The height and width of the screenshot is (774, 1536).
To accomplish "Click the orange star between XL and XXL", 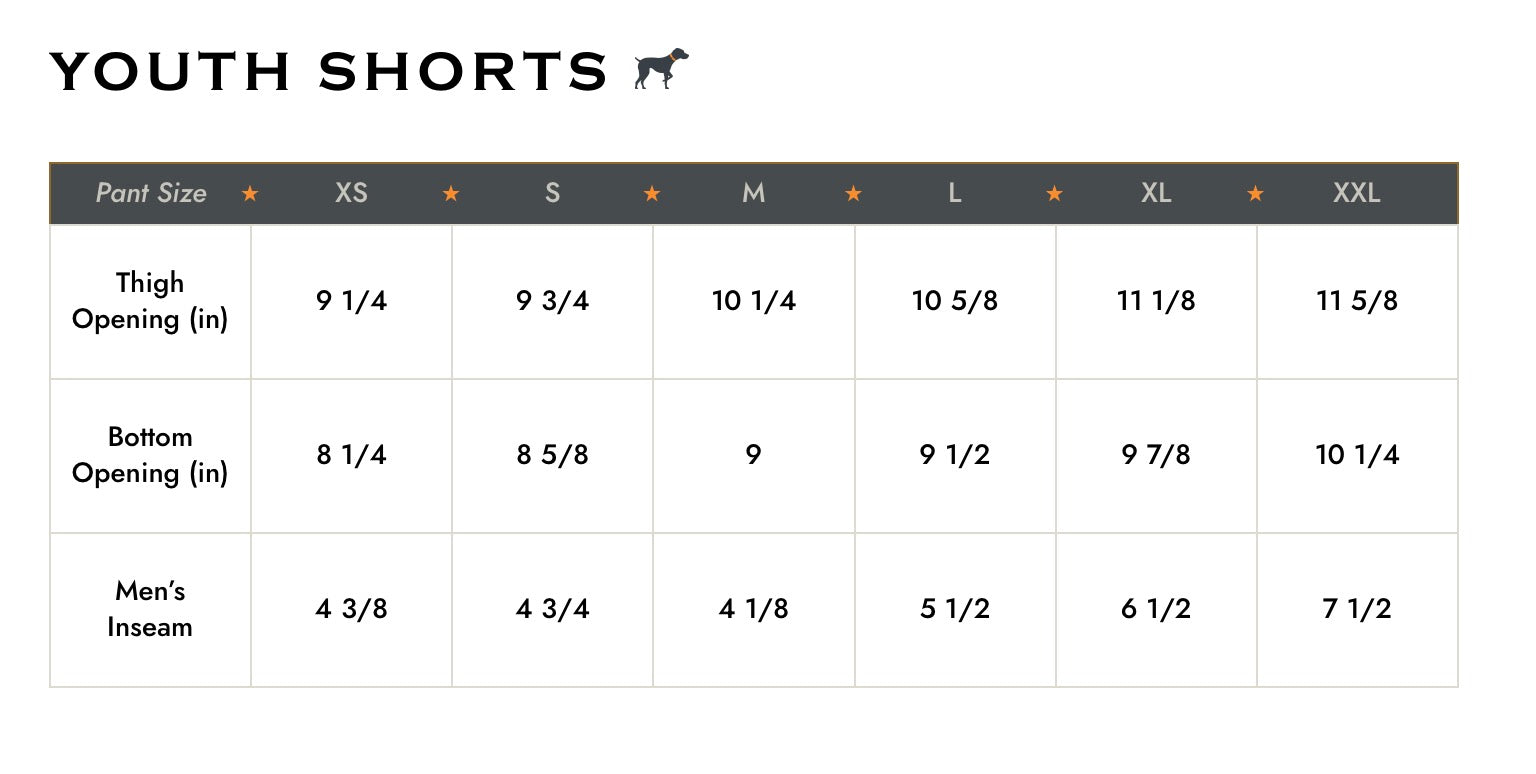I will tap(1255, 194).
